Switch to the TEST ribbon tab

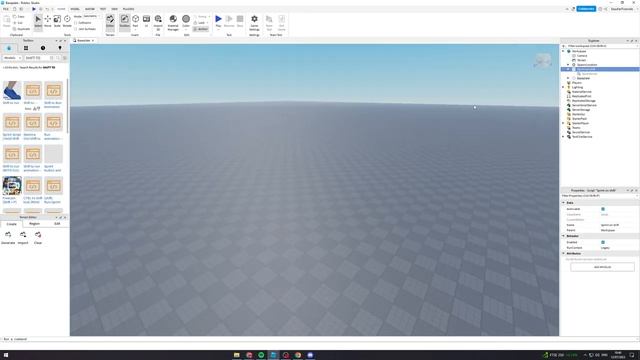103,9
